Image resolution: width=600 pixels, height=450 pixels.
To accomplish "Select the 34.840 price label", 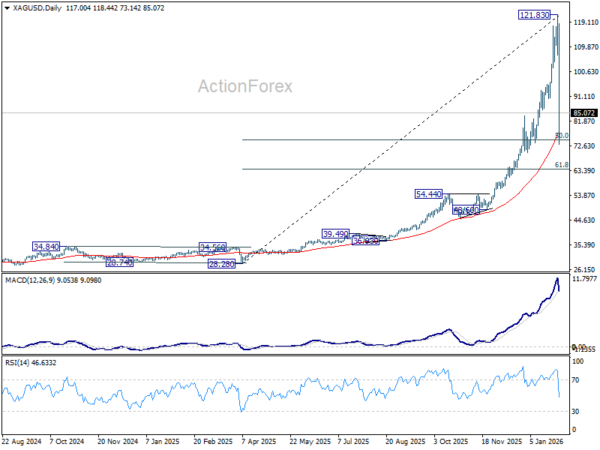I will (46, 247).
